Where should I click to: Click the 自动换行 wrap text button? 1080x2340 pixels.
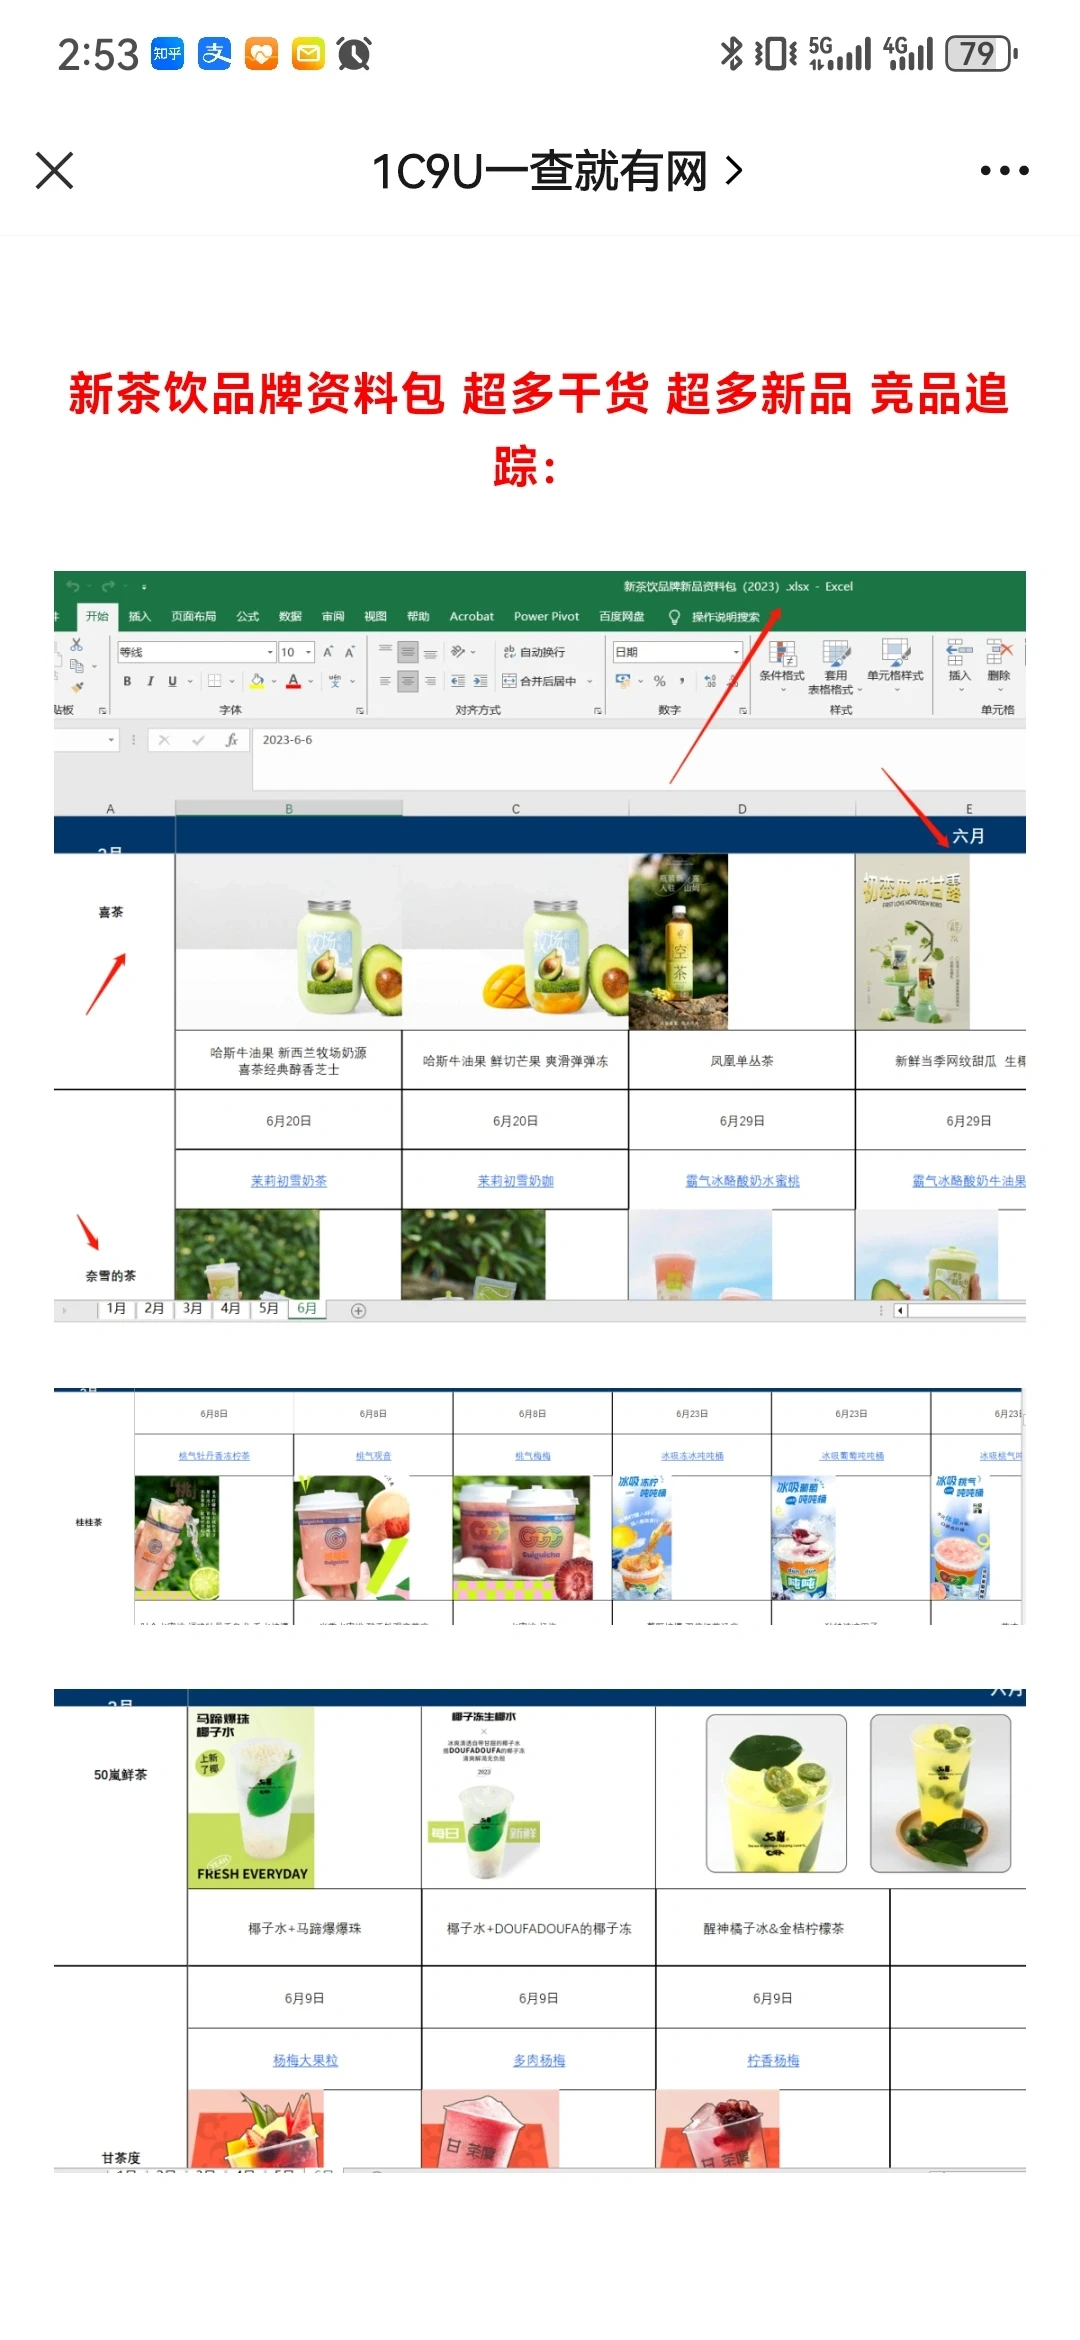[x=534, y=652]
